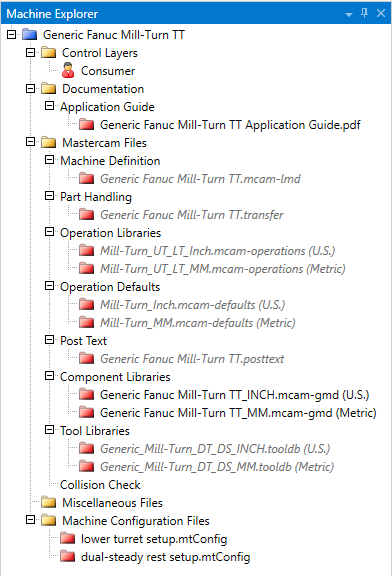Screen dimensions: 392x576
Task: Collapse the Machine Definition node
Action: point(49,160)
